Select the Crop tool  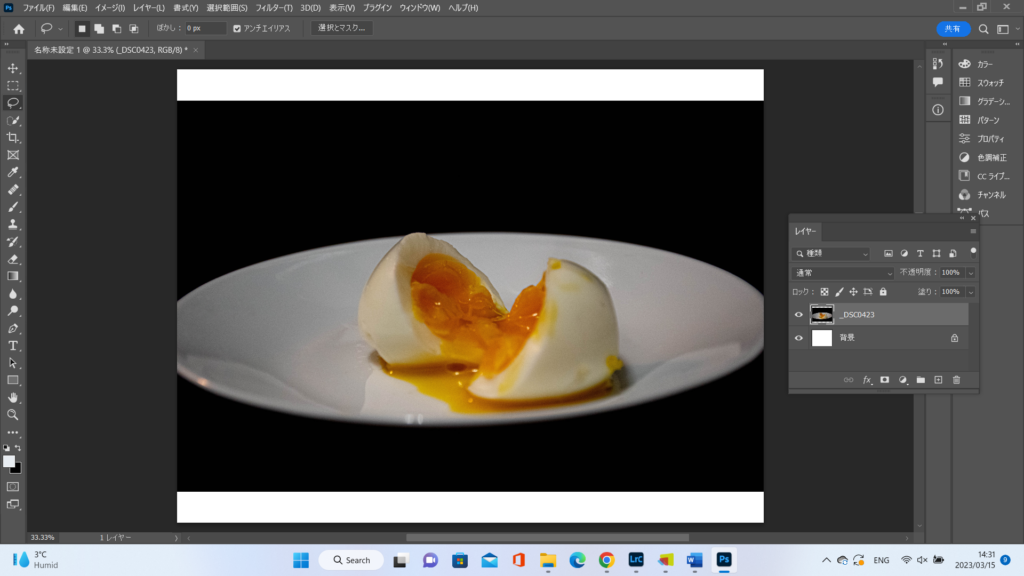pos(13,138)
